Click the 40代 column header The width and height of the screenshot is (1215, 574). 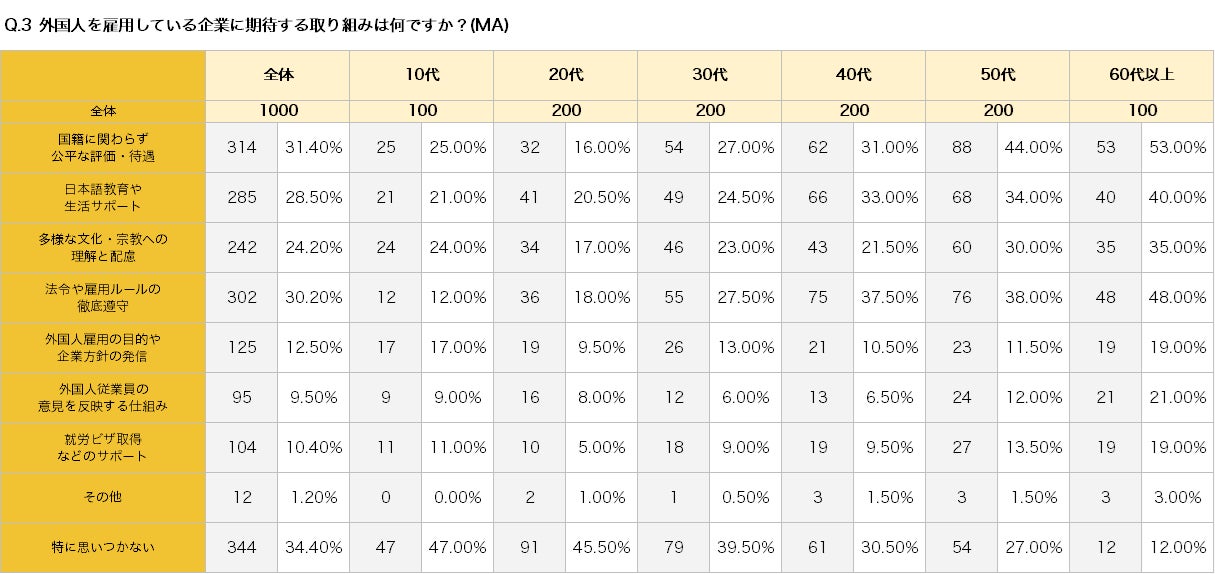(x=853, y=75)
